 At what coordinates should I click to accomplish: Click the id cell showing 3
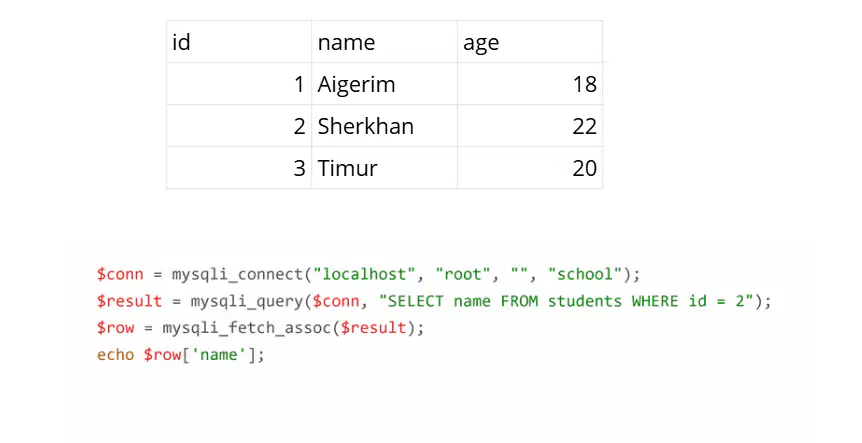(x=239, y=168)
